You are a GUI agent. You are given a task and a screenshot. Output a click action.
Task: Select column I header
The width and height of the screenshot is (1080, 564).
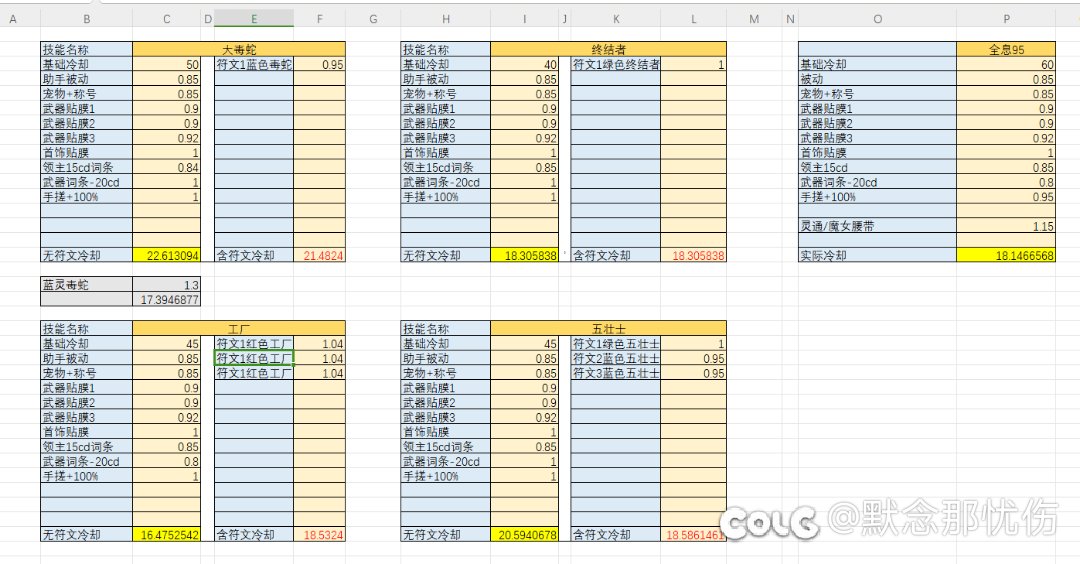click(524, 19)
